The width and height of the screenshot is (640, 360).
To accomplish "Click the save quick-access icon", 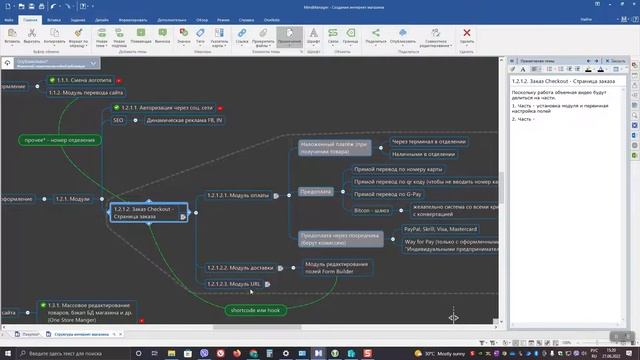I will 31,7.
